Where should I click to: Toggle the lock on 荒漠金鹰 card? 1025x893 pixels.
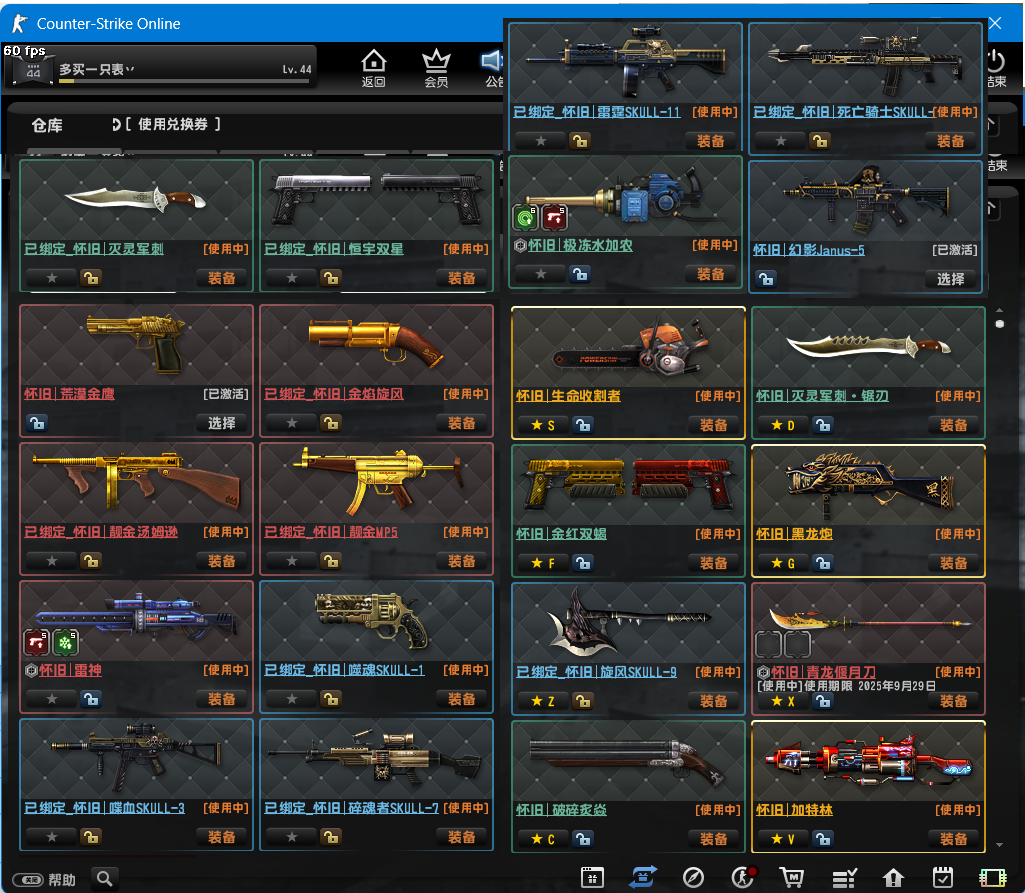click(x=37, y=424)
